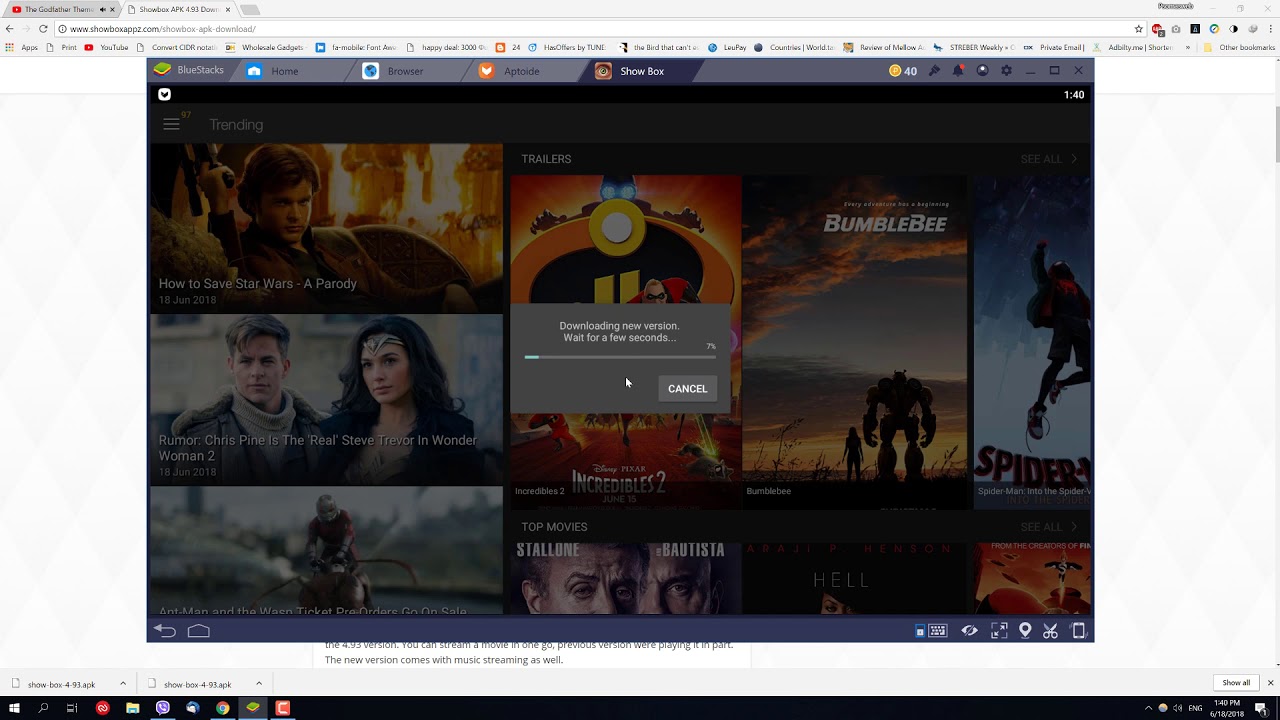
Task: Close the Chrome downloads bar
Action: point(1270,683)
